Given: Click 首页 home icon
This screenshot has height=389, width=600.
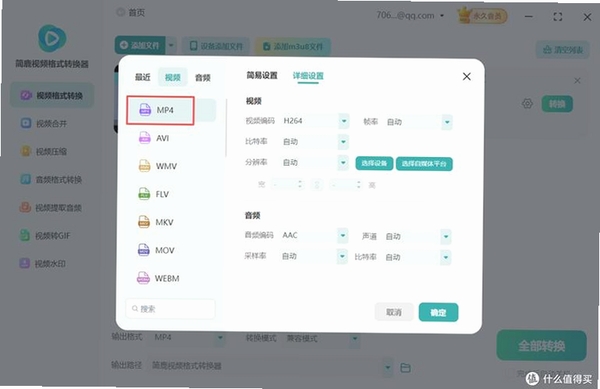Looking at the screenshot, I should [121, 12].
